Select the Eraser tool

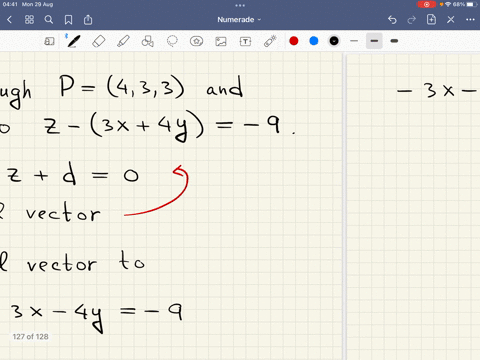coord(99,41)
